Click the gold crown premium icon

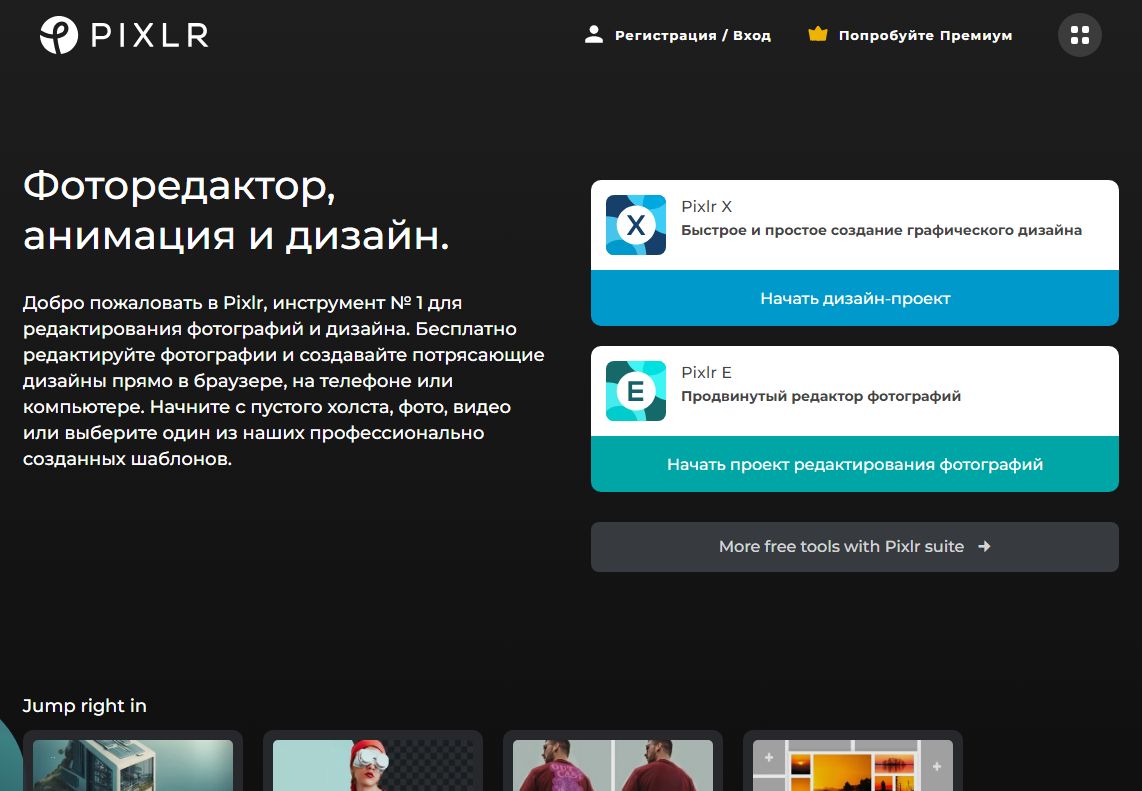pyautogui.click(x=818, y=34)
